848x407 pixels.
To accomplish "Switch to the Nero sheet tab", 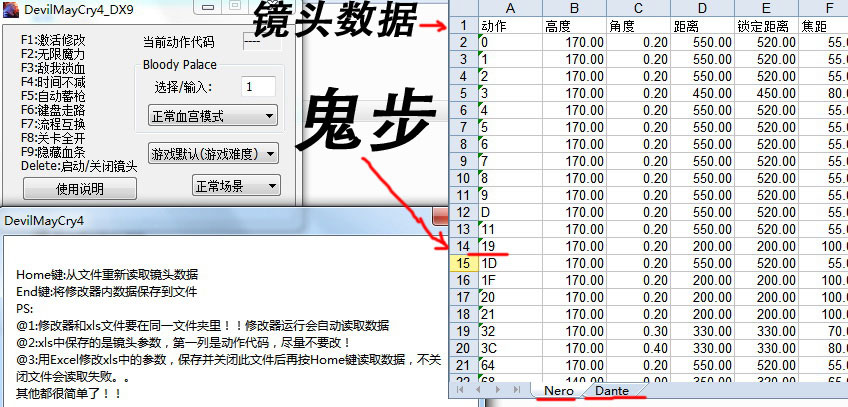I will pos(560,392).
